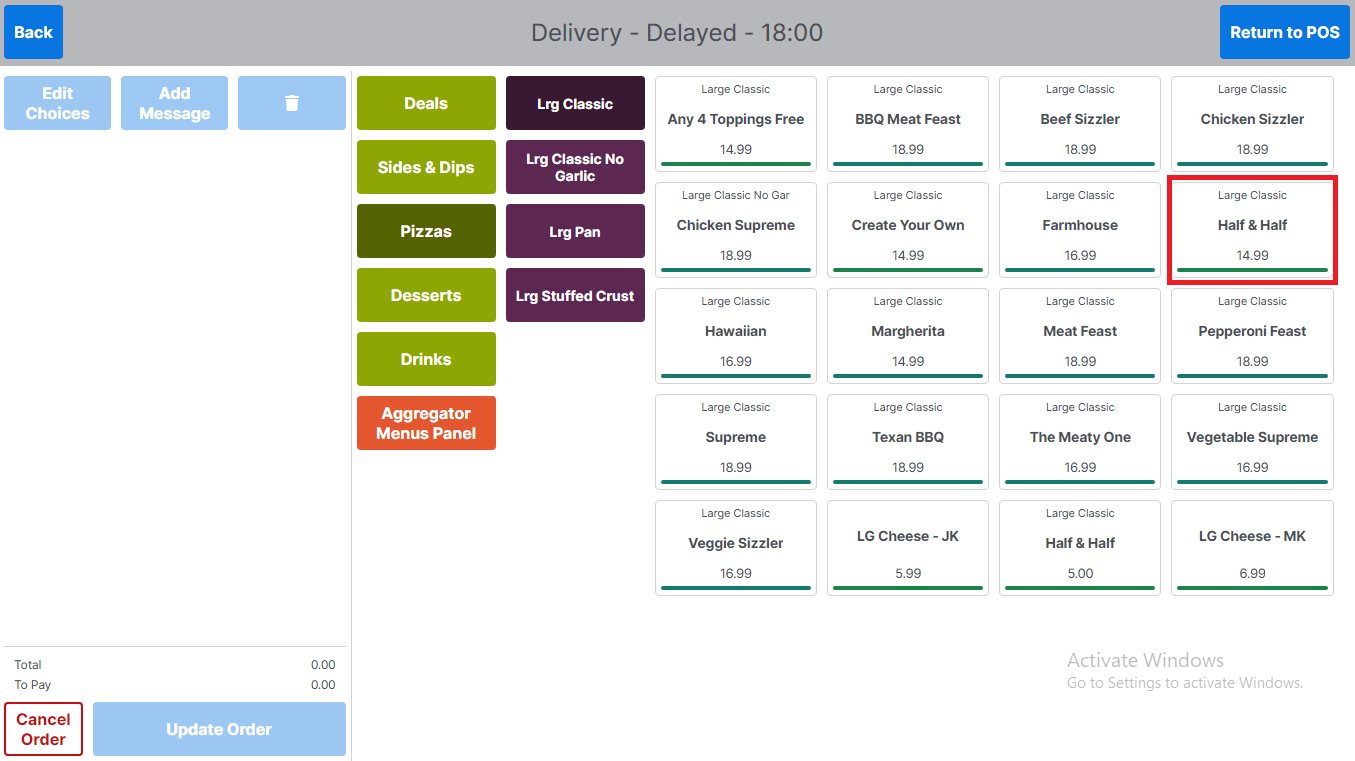Click Return to POS button
The image size is (1355, 761).
pyautogui.click(x=1284, y=32)
